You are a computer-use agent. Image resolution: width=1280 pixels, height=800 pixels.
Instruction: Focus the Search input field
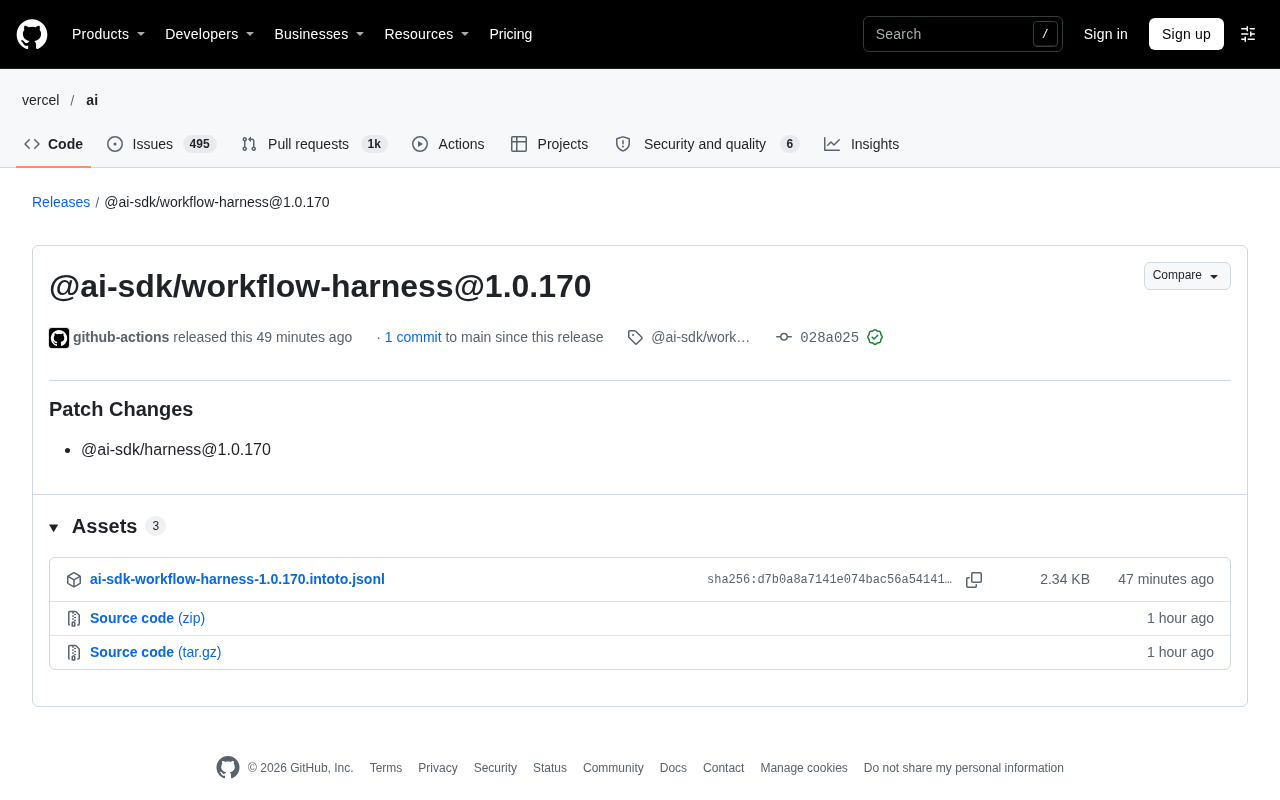pyautogui.click(x=963, y=34)
